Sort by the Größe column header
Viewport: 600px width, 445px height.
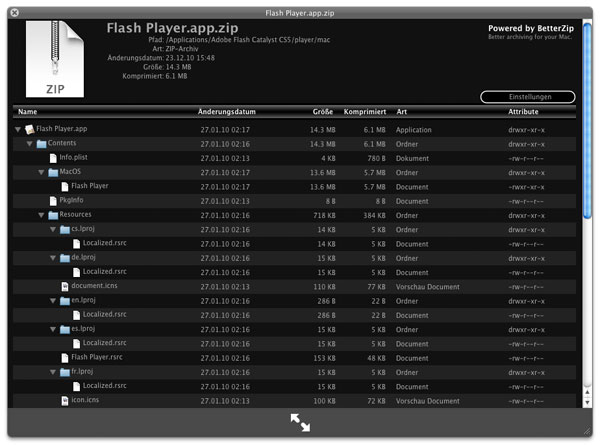(322, 112)
